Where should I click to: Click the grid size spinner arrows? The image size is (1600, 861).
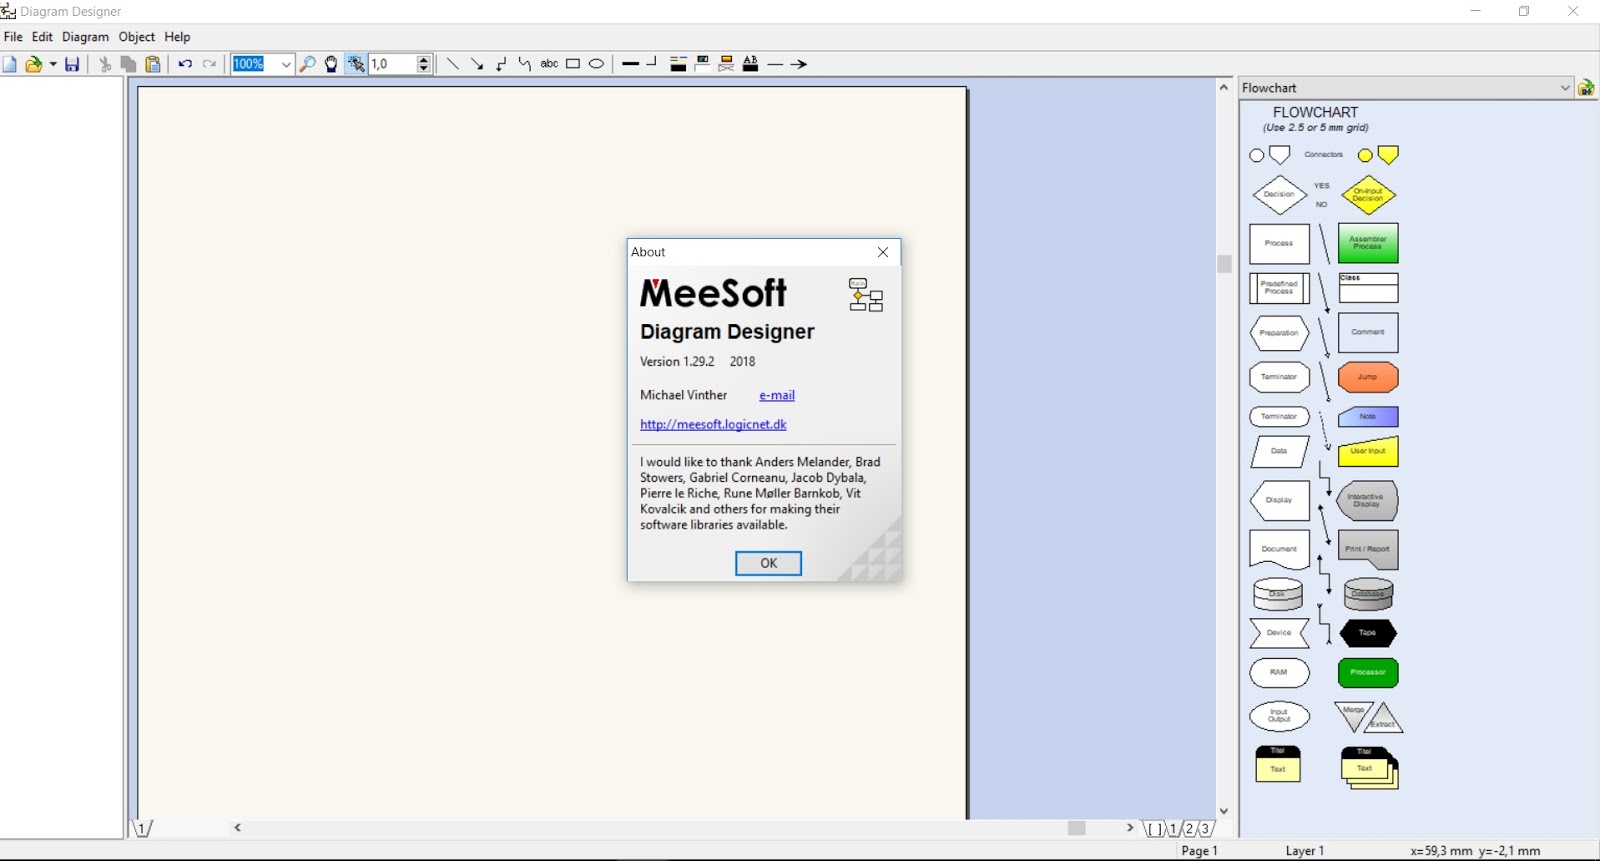tap(424, 64)
